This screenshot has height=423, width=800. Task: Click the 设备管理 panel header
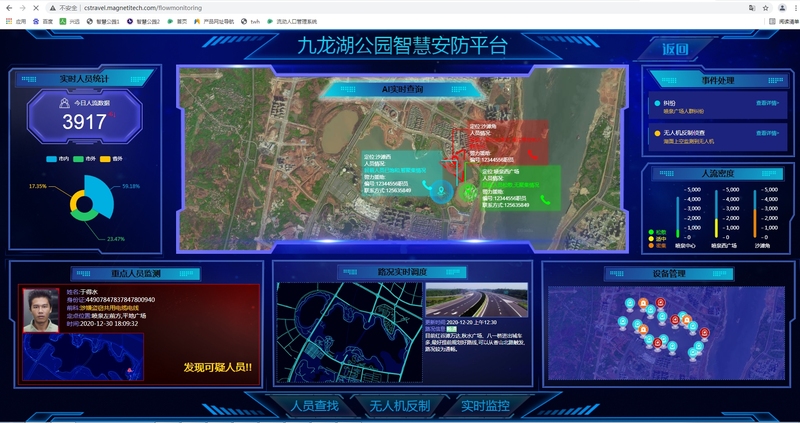click(669, 274)
